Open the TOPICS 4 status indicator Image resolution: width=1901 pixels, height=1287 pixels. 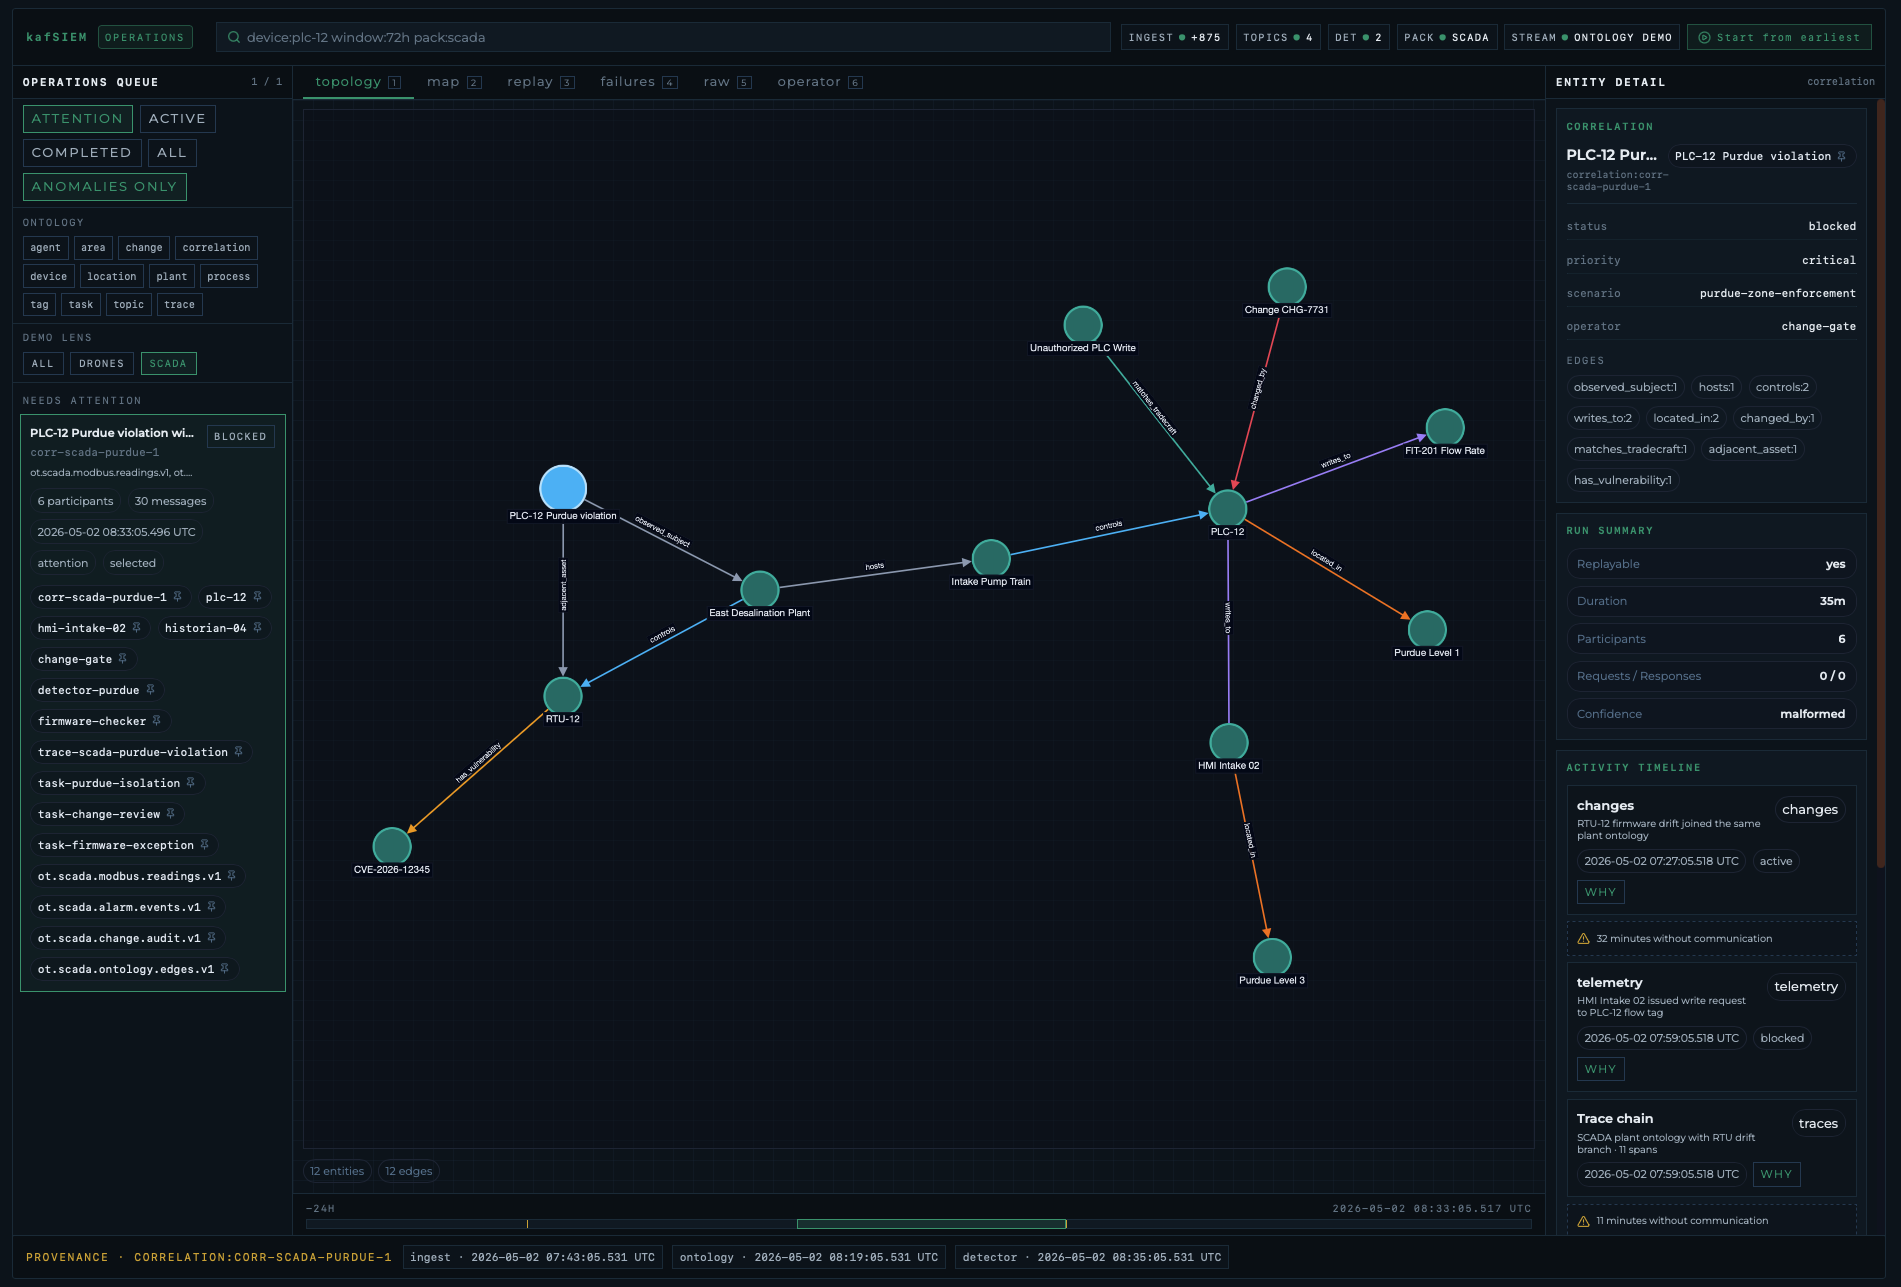[1278, 38]
